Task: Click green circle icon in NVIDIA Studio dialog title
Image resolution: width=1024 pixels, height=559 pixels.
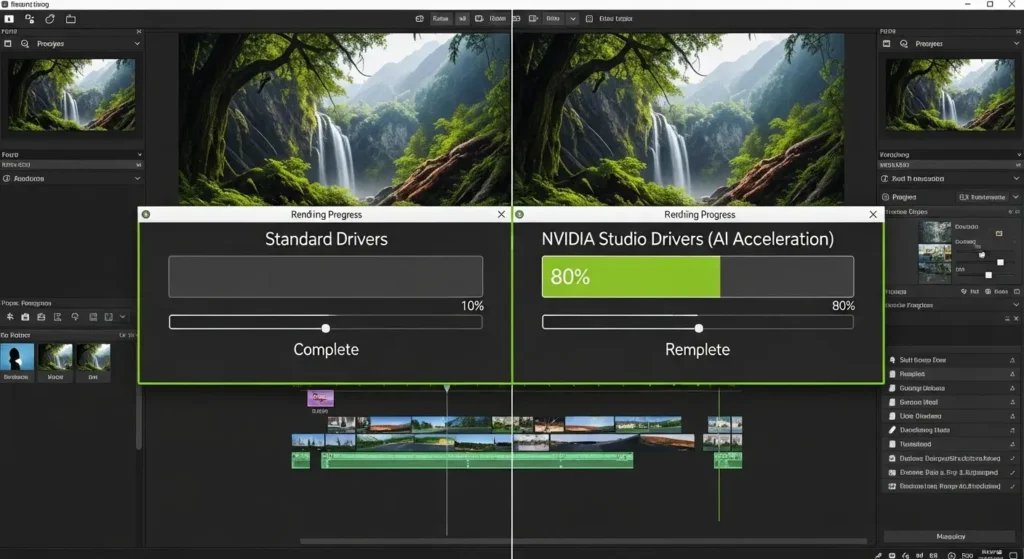Action: point(519,214)
